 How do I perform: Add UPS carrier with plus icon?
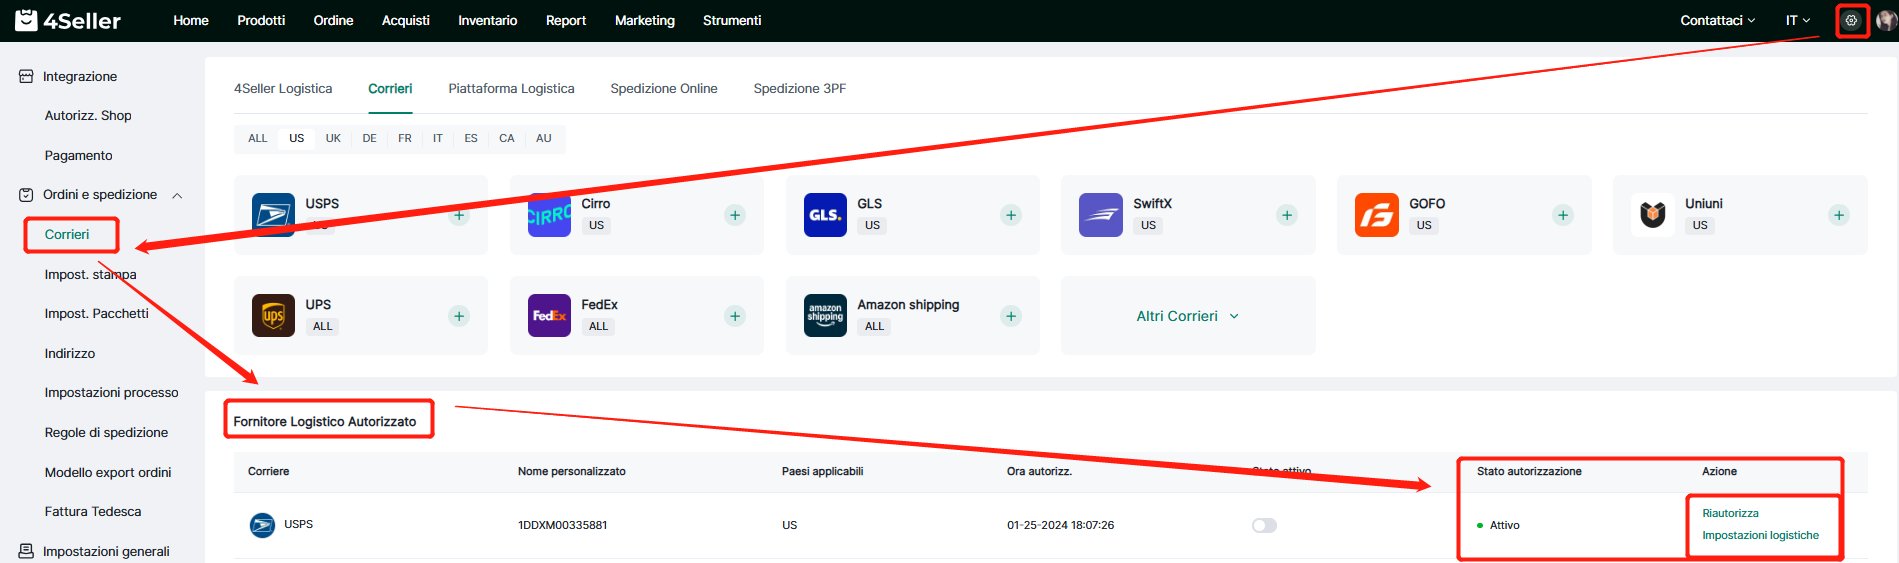pyautogui.click(x=459, y=316)
